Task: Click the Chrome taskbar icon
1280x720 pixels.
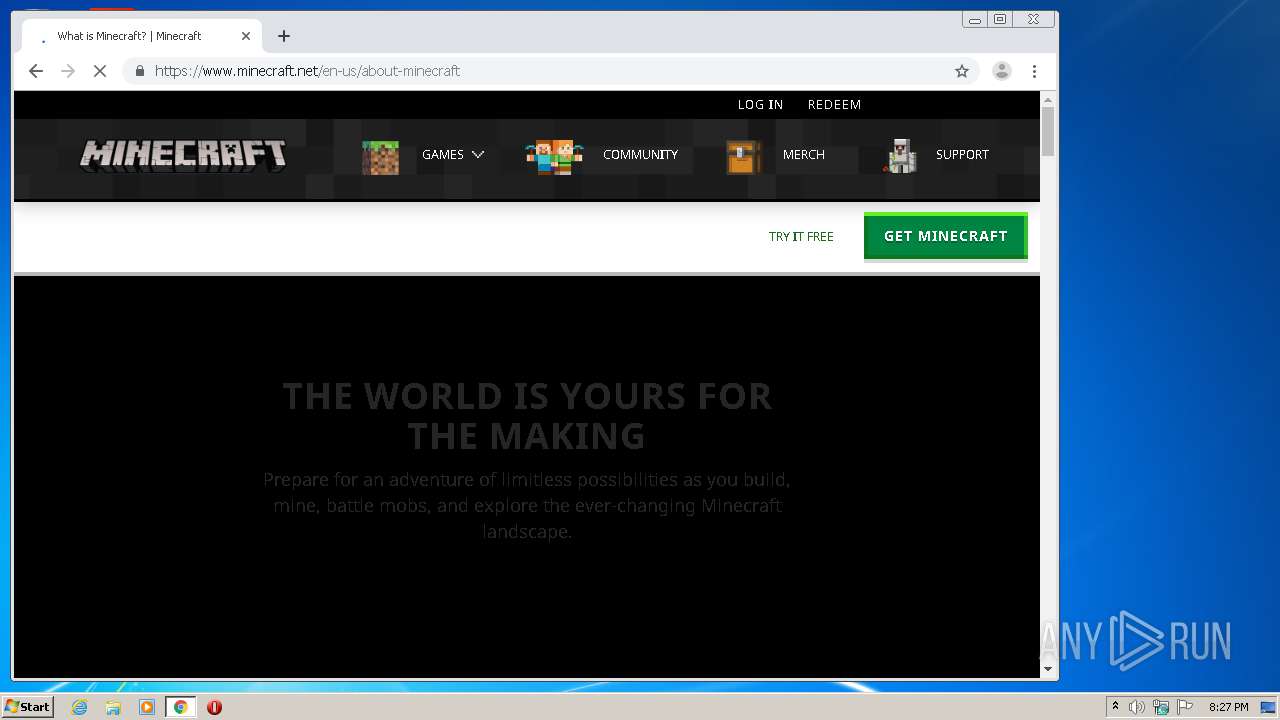Action: [181, 707]
